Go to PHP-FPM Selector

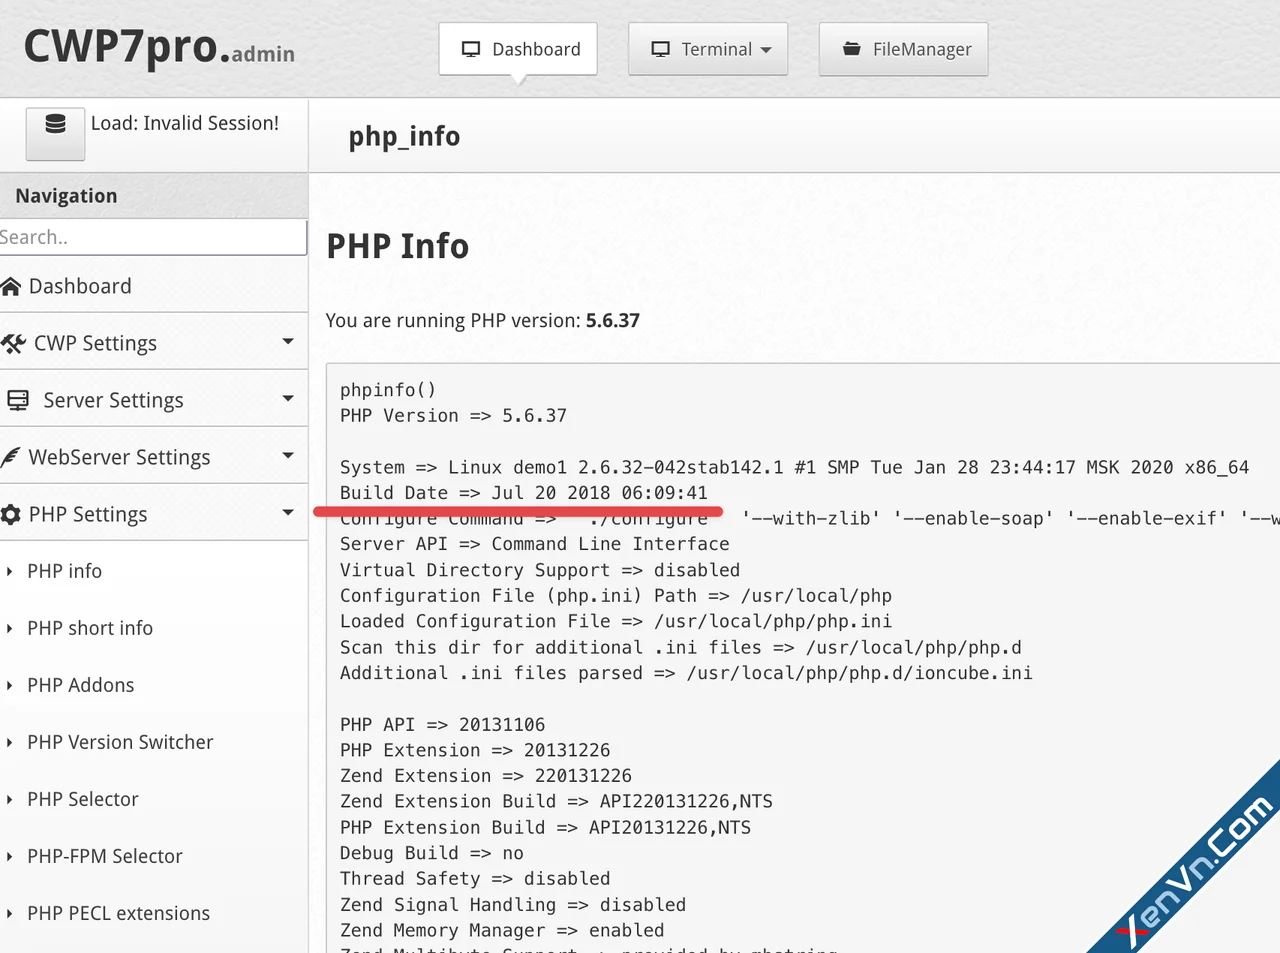[x=104, y=856]
